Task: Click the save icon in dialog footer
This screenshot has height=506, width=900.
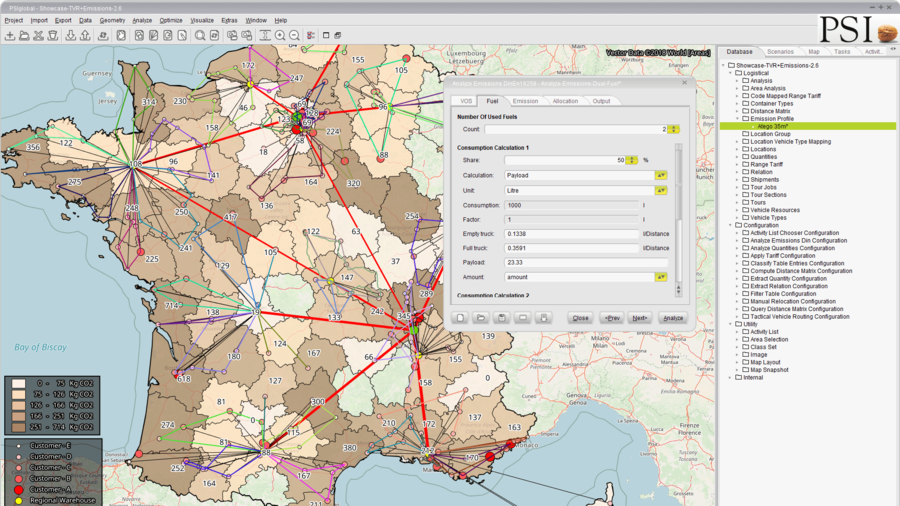Action: (x=502, y=318)
